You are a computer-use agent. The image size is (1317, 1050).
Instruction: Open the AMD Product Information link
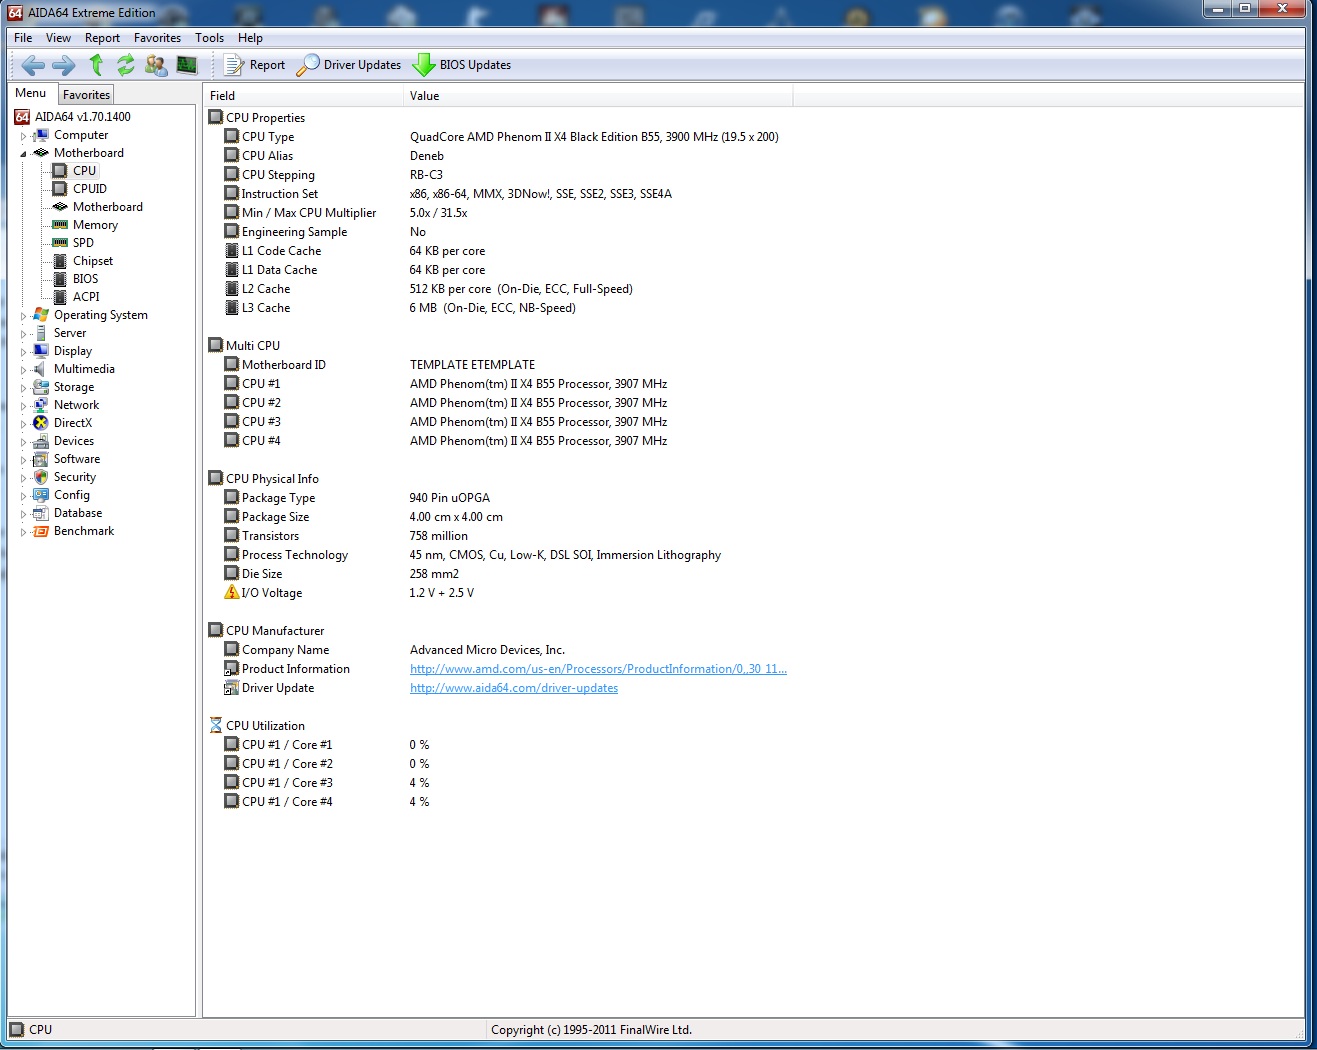pos(598,669)
